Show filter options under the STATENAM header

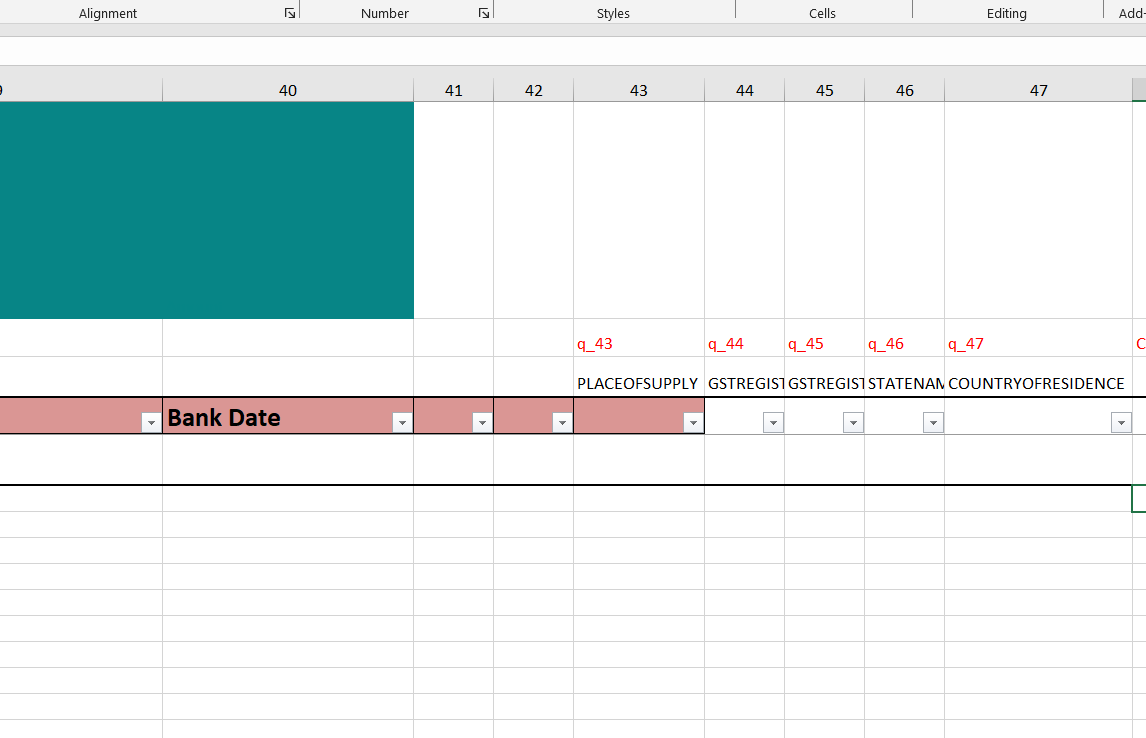click(x=933, y=423)
